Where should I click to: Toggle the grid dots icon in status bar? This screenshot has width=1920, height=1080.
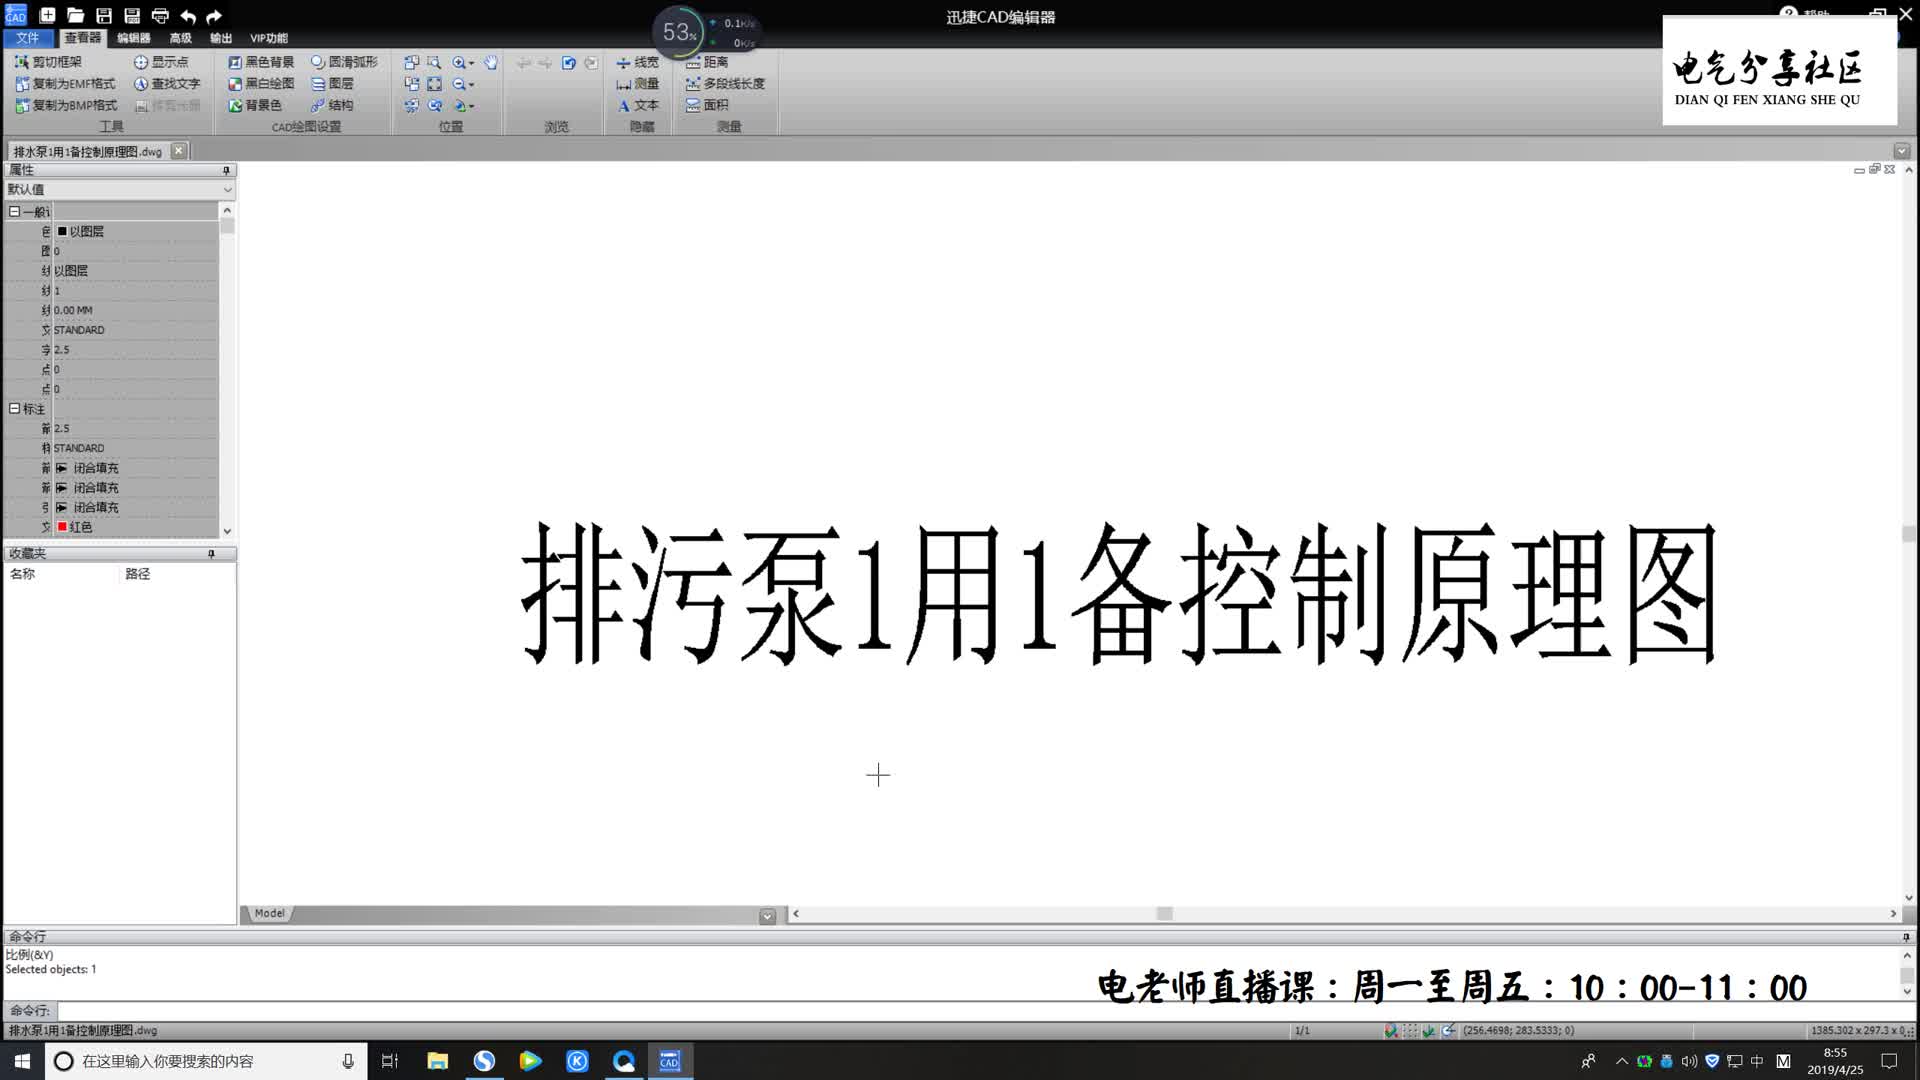pyautogui.click(x=1409, y=1031)
